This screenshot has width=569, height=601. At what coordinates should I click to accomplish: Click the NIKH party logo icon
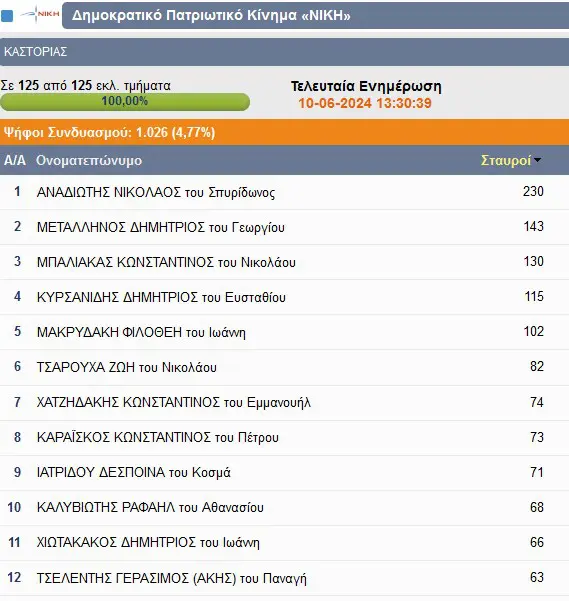[40, 15]
